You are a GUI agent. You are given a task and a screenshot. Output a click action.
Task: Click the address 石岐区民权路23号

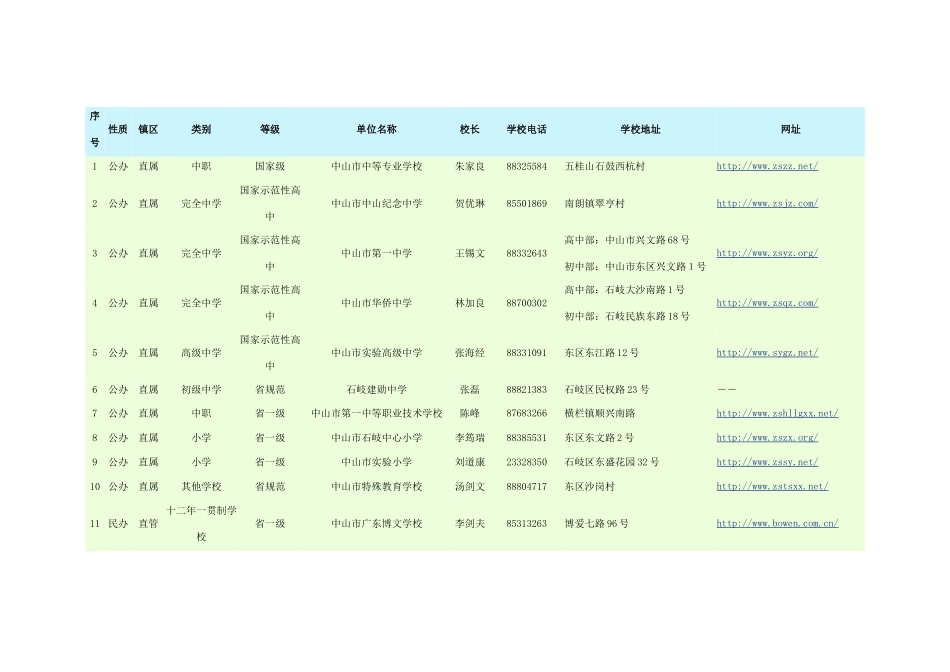point(606,390)
